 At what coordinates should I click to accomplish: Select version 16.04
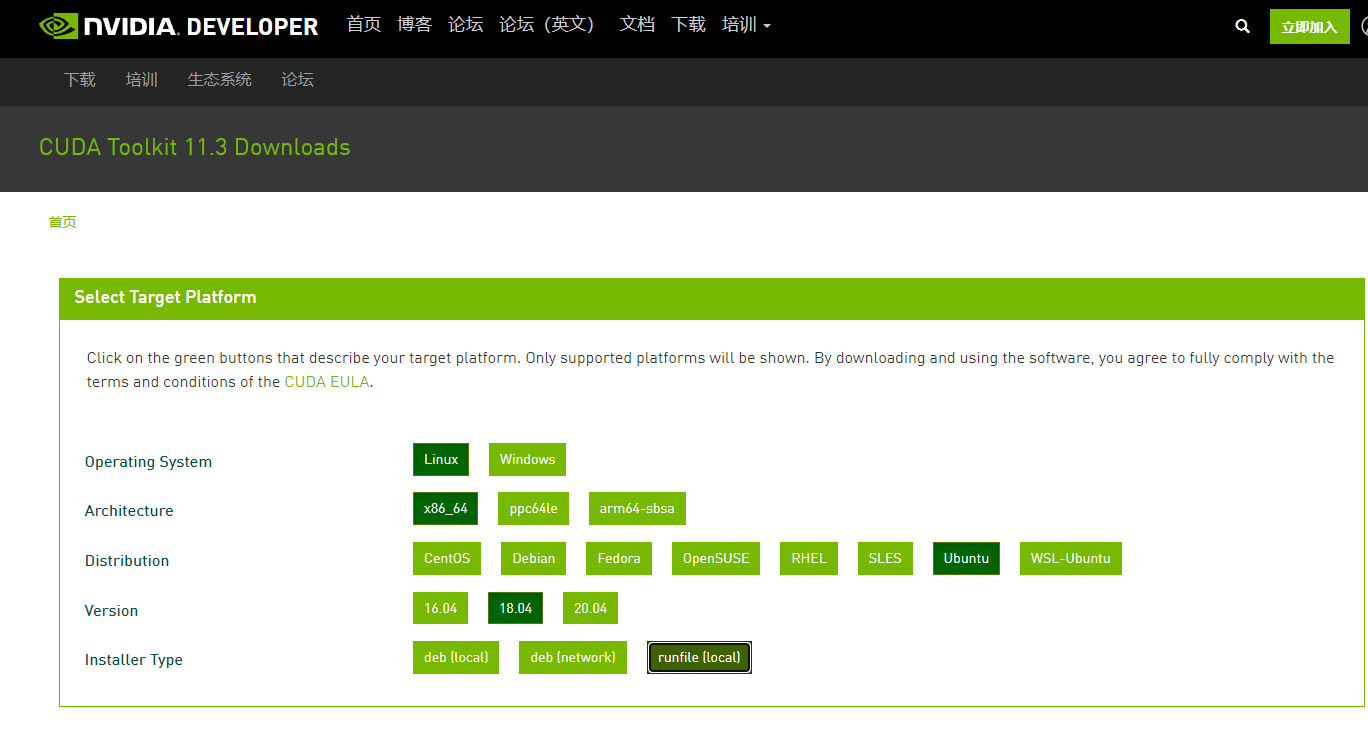pos(440,608)
